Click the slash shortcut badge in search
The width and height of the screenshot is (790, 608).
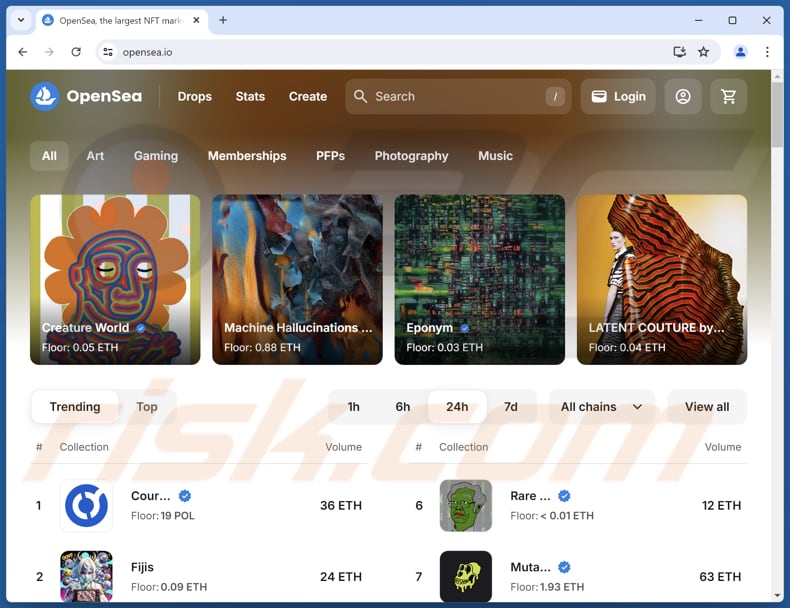[x=555, y=96]
